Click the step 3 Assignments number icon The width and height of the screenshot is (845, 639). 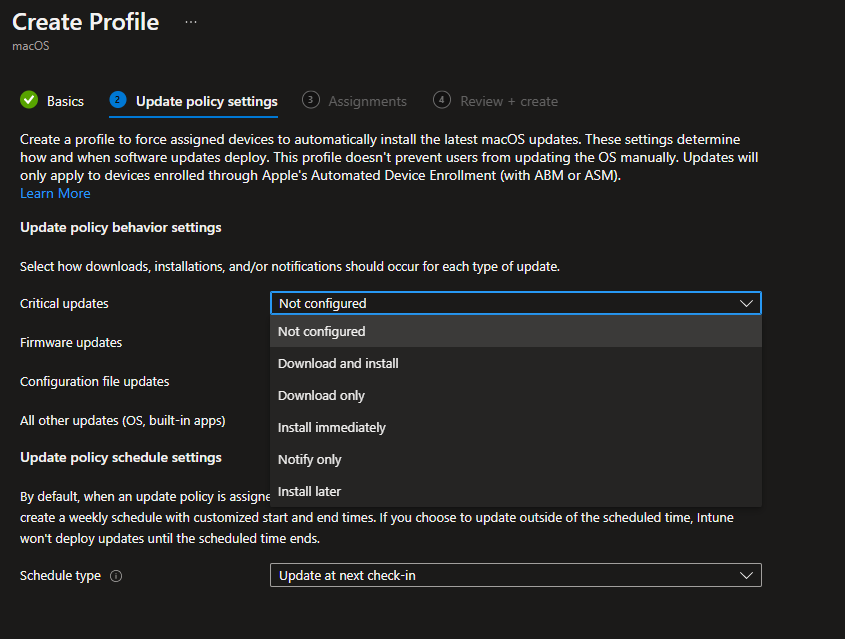[x=311, y=100]
